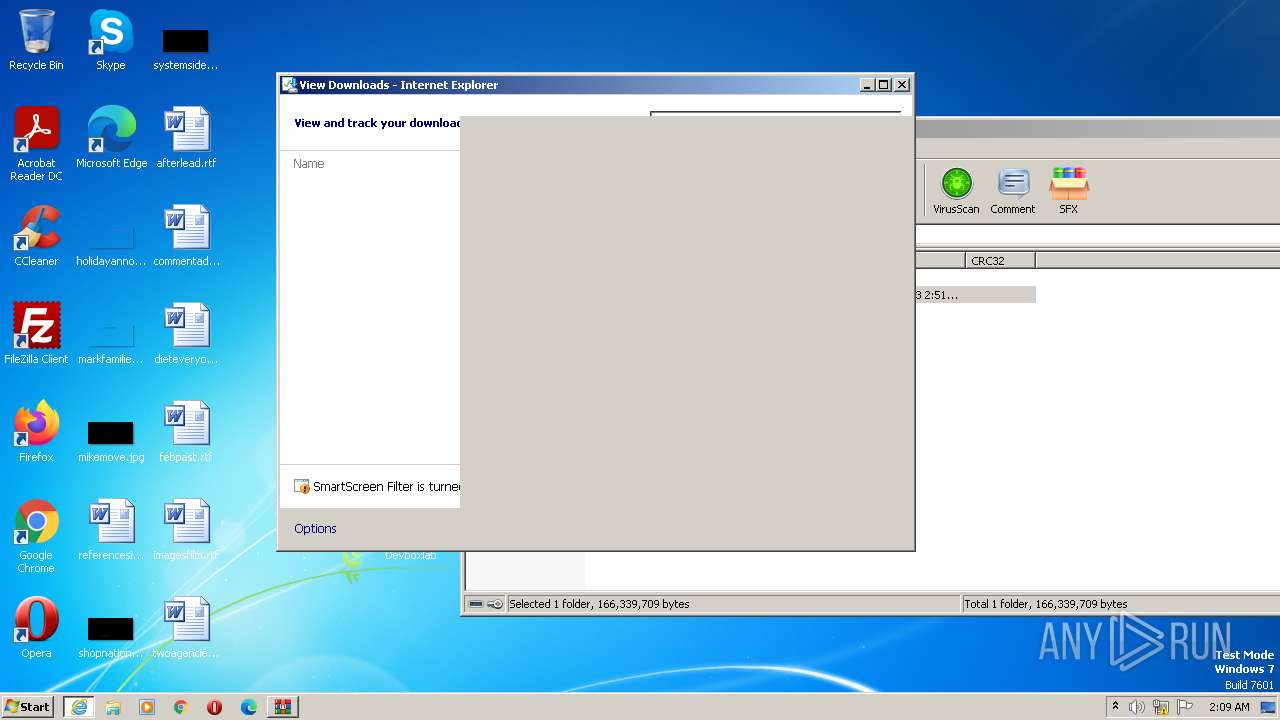Click the '2:51...' date cell in WinRAR list
1280x720 pixels.
[x=937, y=295]
